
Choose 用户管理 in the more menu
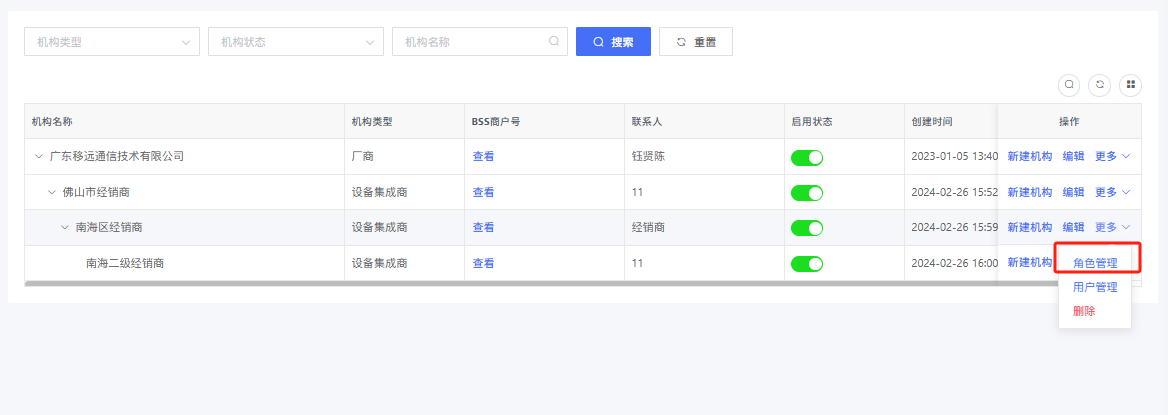point(1095,287)
